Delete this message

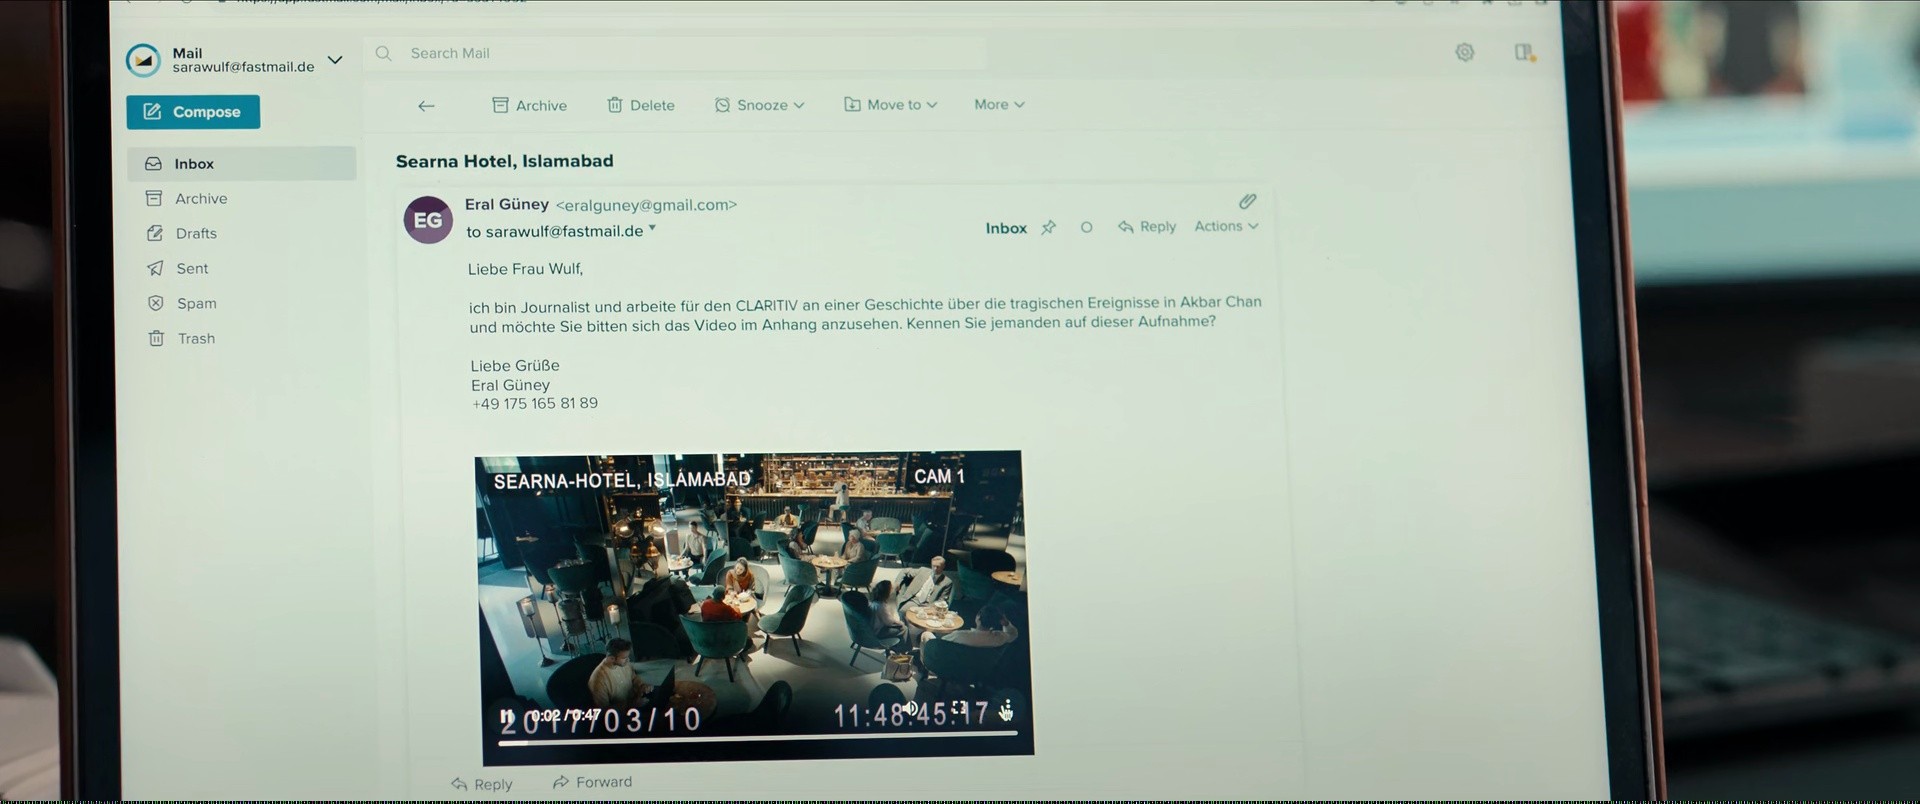pyautogui.click(x=641, y=105)
